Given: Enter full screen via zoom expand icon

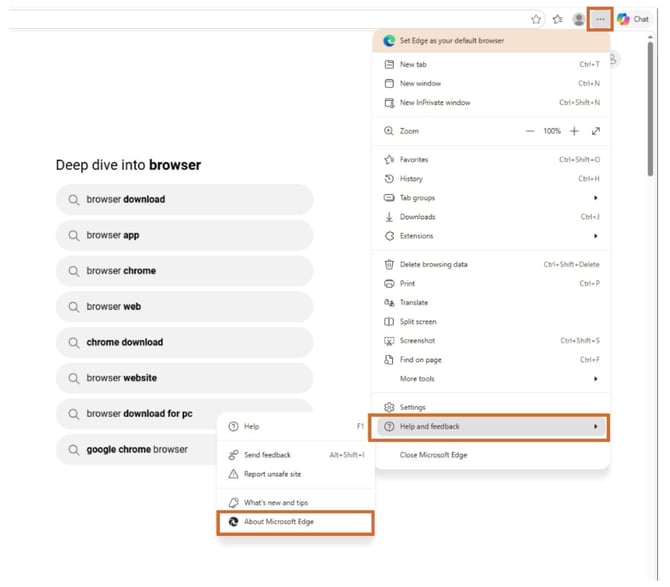Looking at the screenshot, I should pyautogui.click(x=596, y=131).
